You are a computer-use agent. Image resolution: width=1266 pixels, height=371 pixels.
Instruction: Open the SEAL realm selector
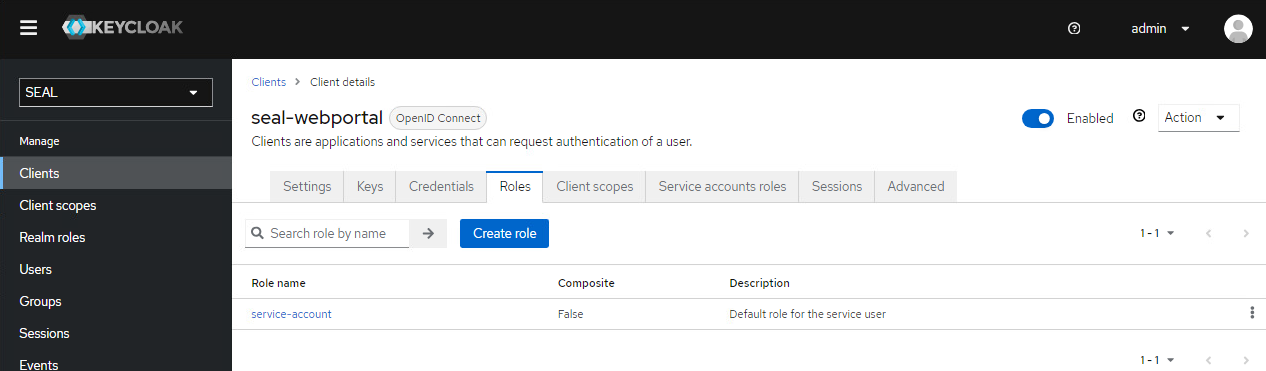tap(116, 92)
